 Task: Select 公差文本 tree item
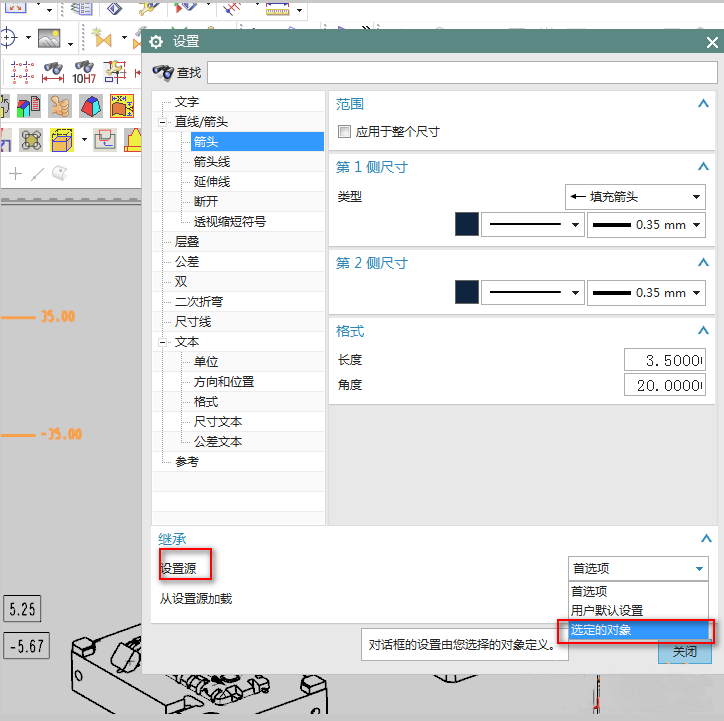pos(218,442)
